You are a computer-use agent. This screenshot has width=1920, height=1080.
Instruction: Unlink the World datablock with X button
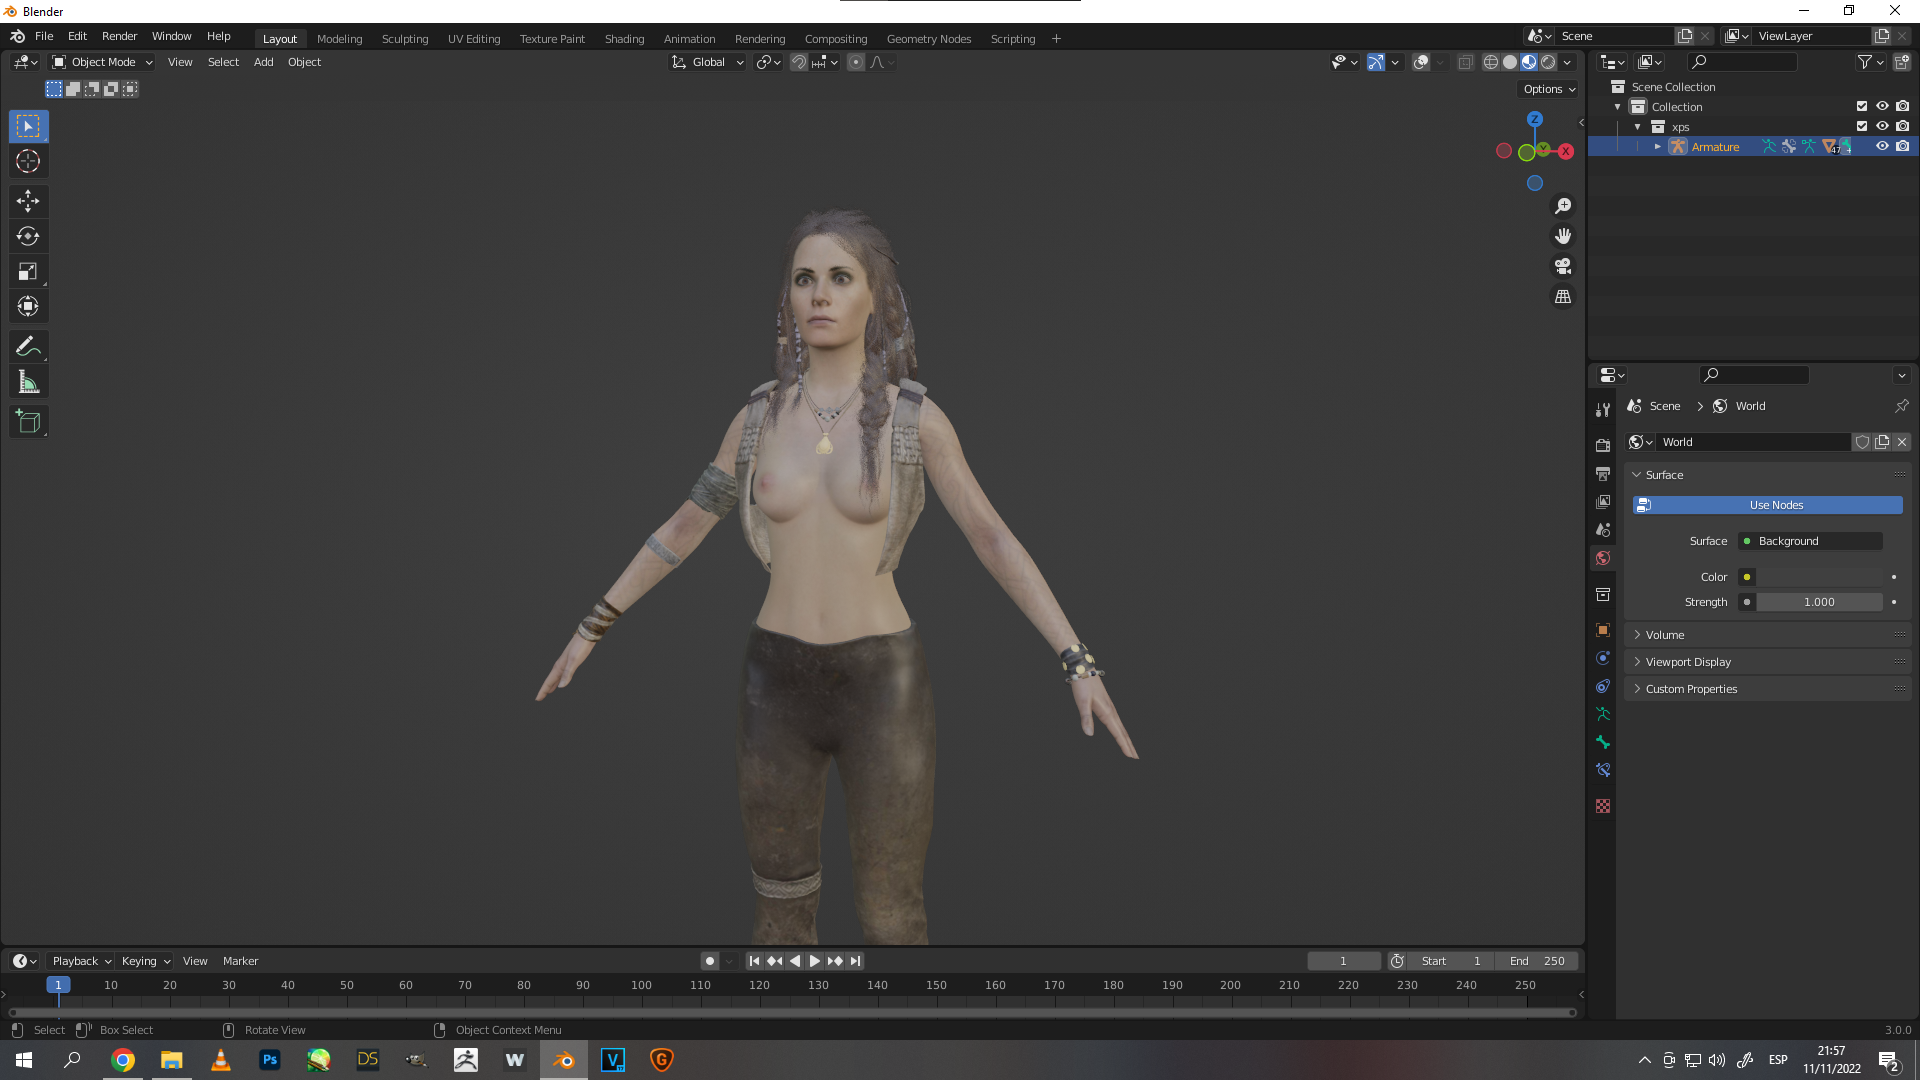click(x=1902, y=442)
